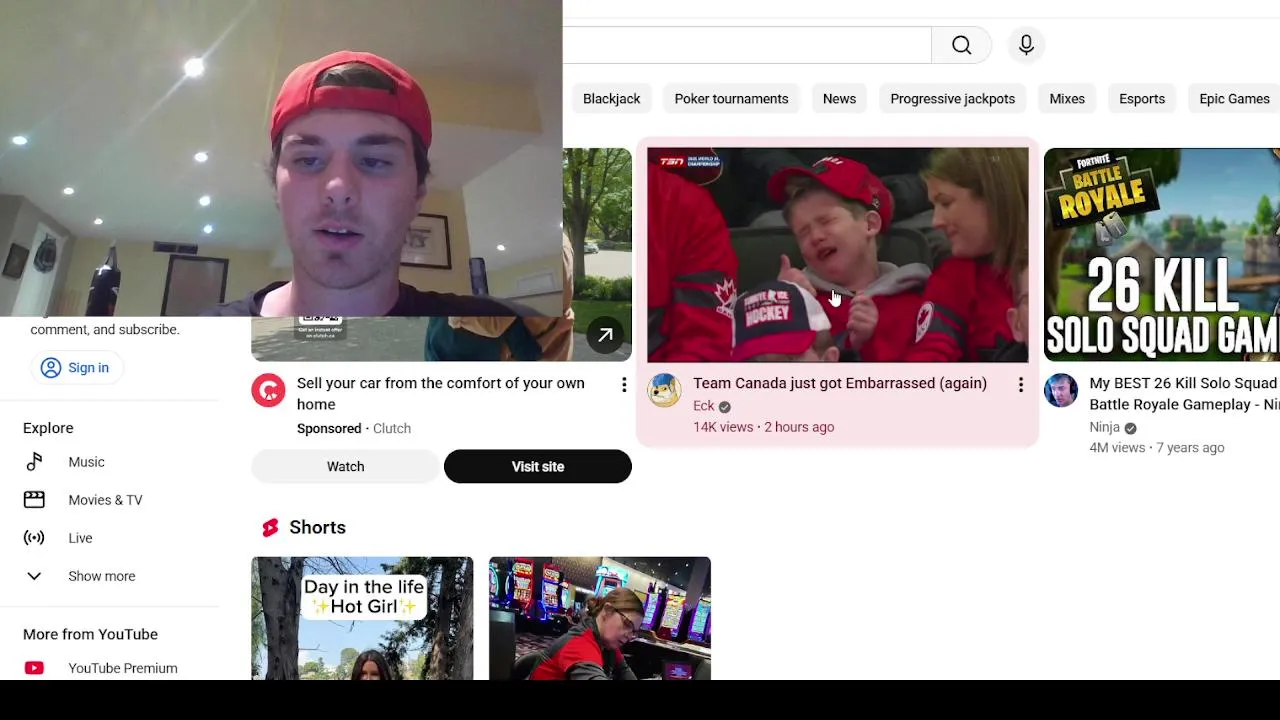Select the Epic Games chip

pos(1234,99)
